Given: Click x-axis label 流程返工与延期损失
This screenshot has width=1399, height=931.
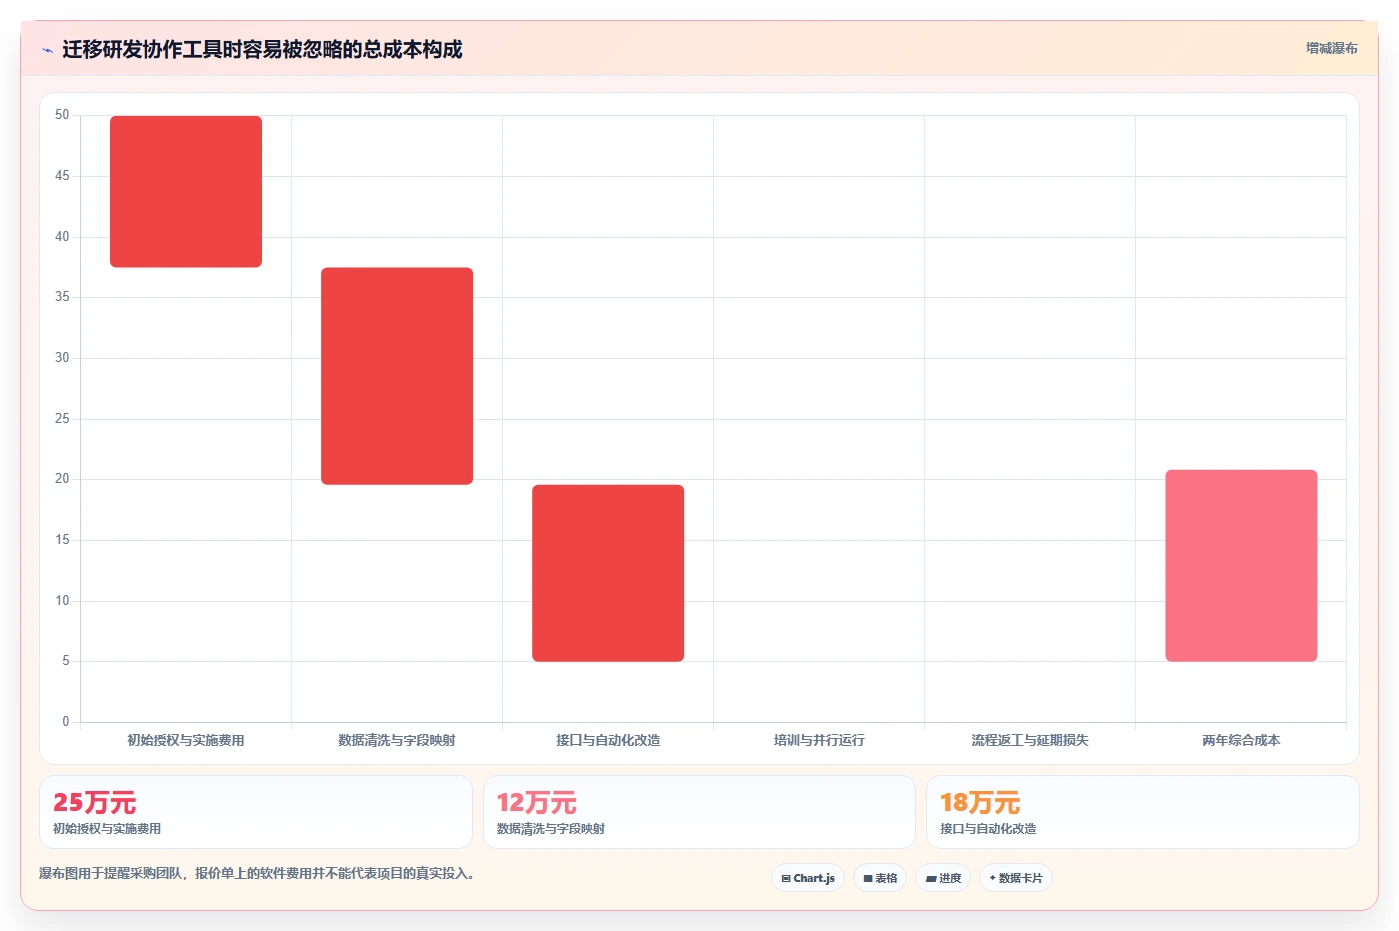Looking at the screenshot, I should coord(1030,740).
